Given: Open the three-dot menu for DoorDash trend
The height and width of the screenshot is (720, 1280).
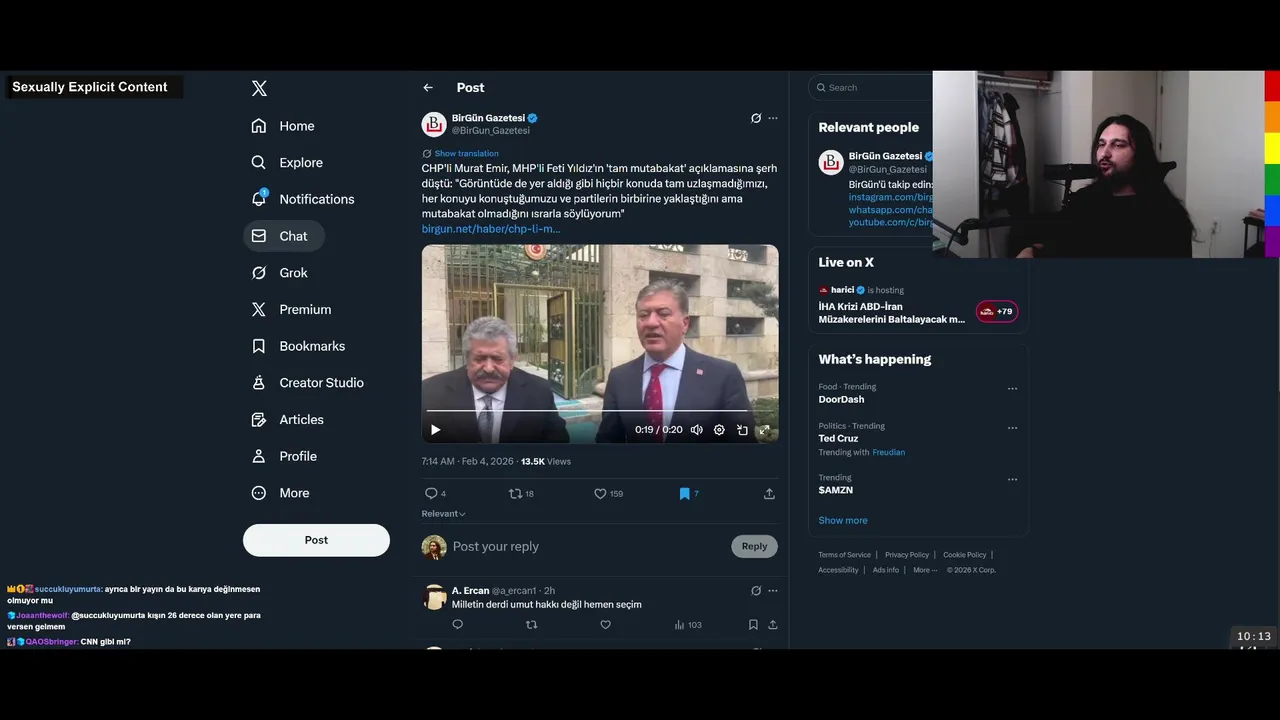Looking at the screenshot, I should (x=1012, y=388).
